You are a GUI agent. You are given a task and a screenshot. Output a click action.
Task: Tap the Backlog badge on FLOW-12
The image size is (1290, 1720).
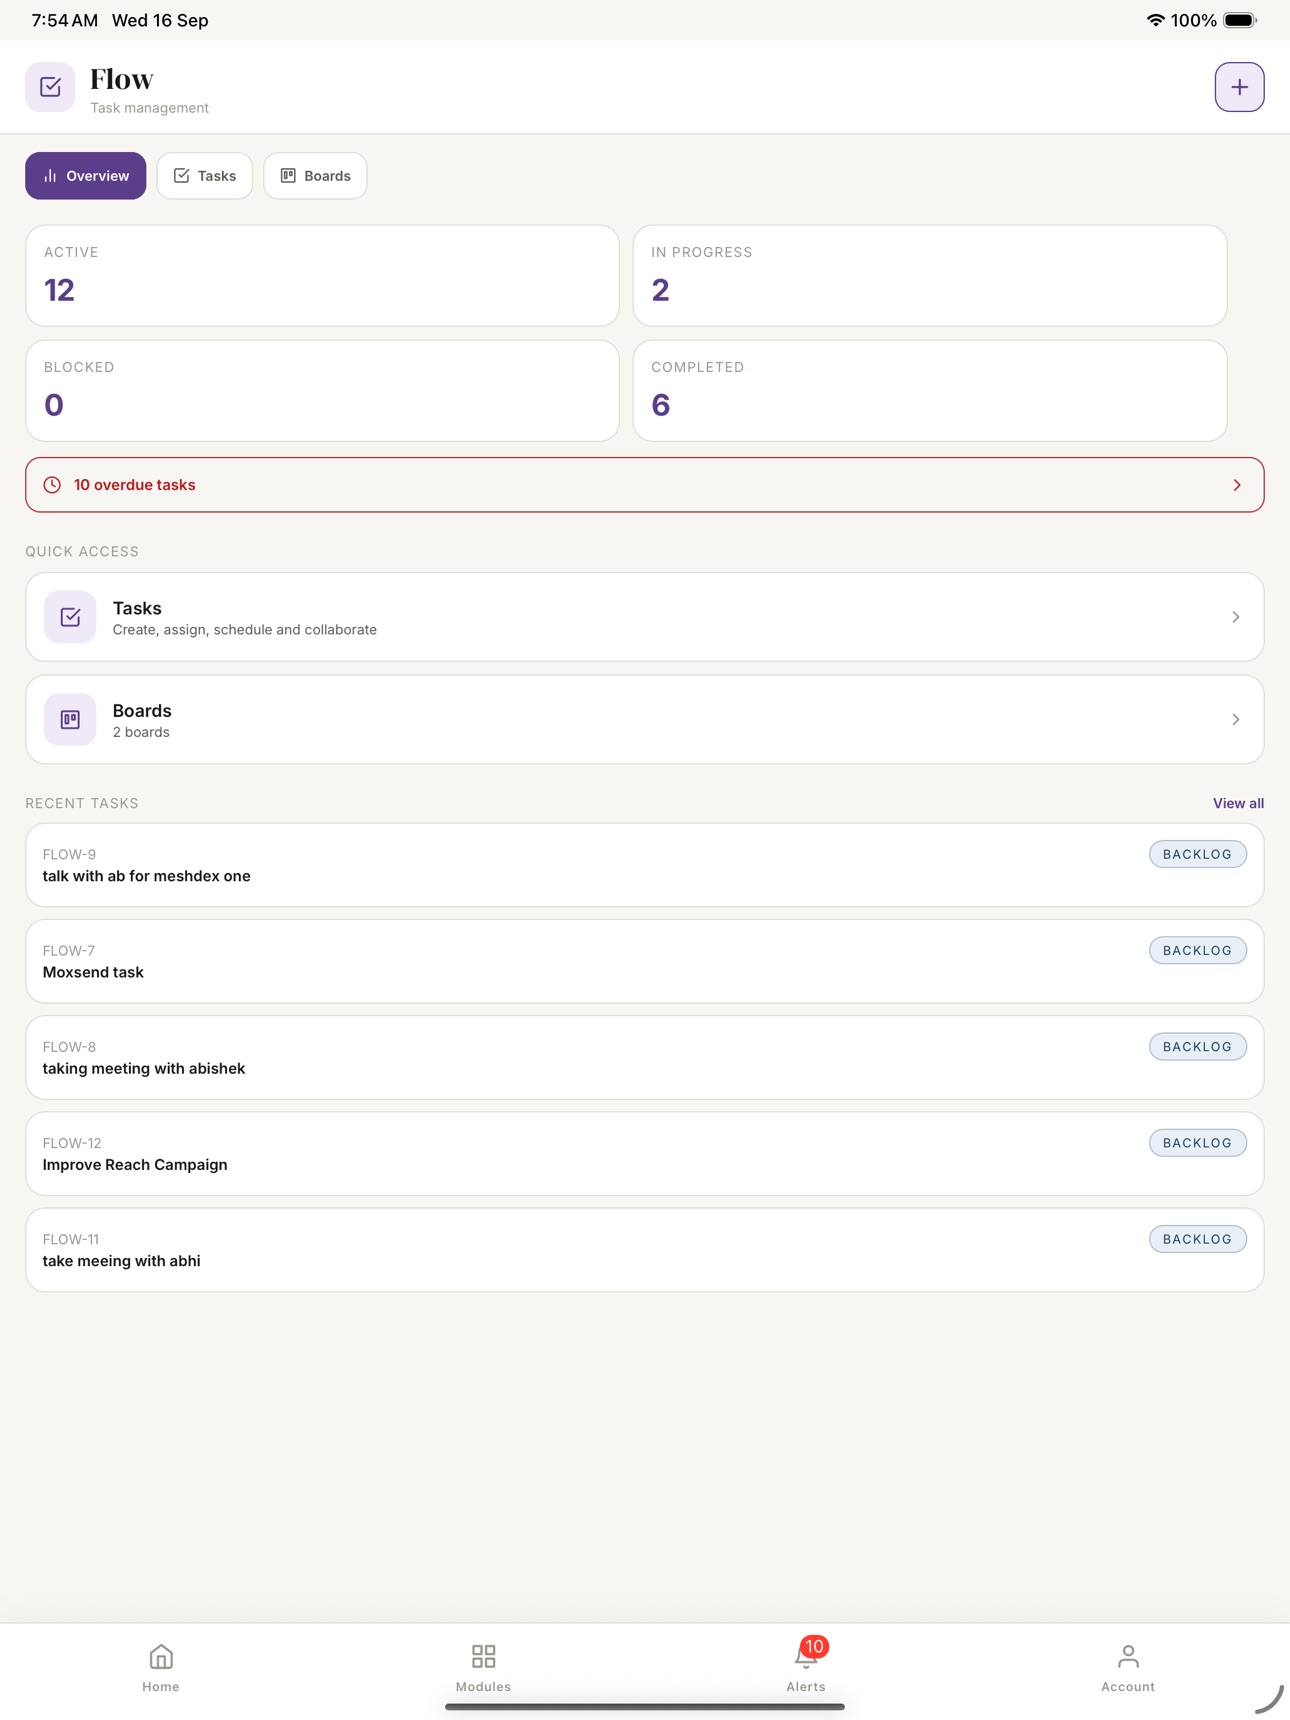point(1197,1143)
